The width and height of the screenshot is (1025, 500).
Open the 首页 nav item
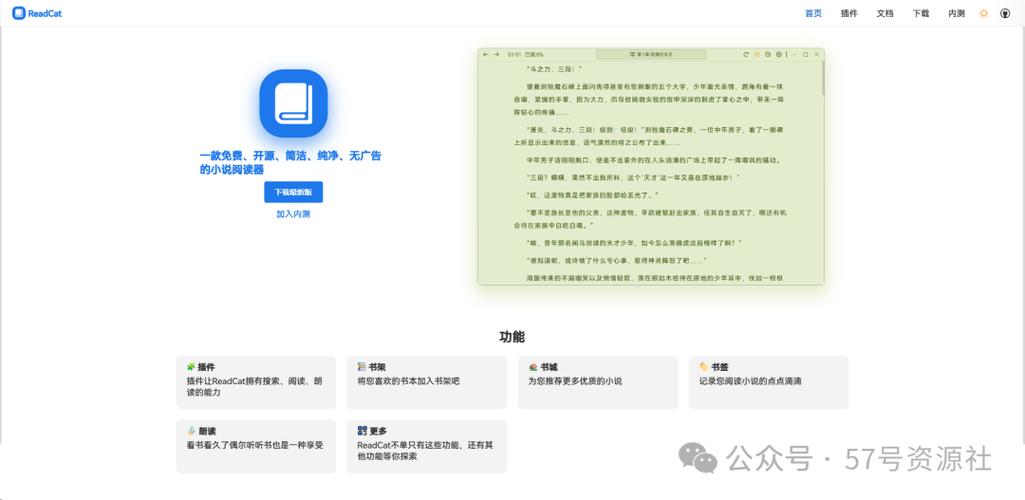coord(813,13)
